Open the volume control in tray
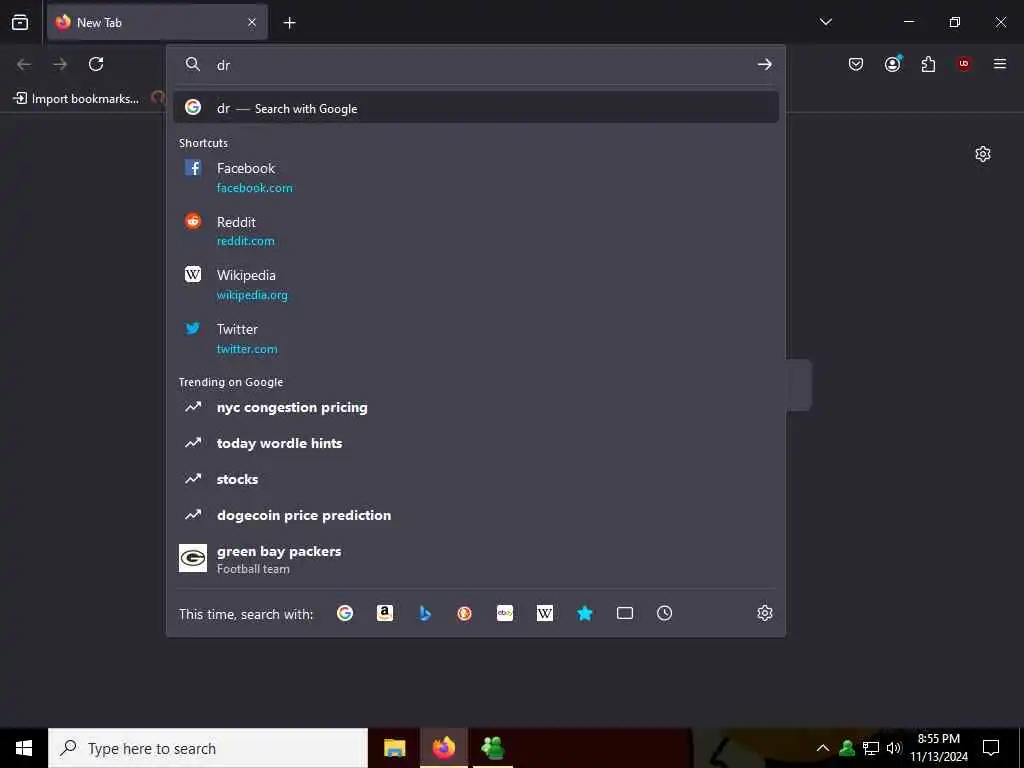The height and width of the screenshot is (768, 1024). click(x=894, y=748)
